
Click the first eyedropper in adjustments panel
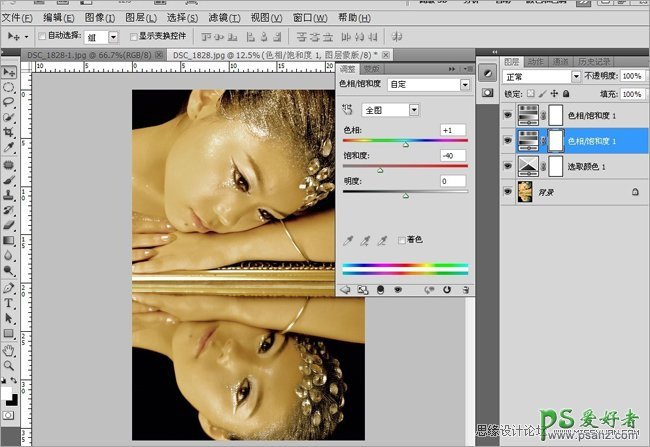pyautogui.click(x=347, y=240)
